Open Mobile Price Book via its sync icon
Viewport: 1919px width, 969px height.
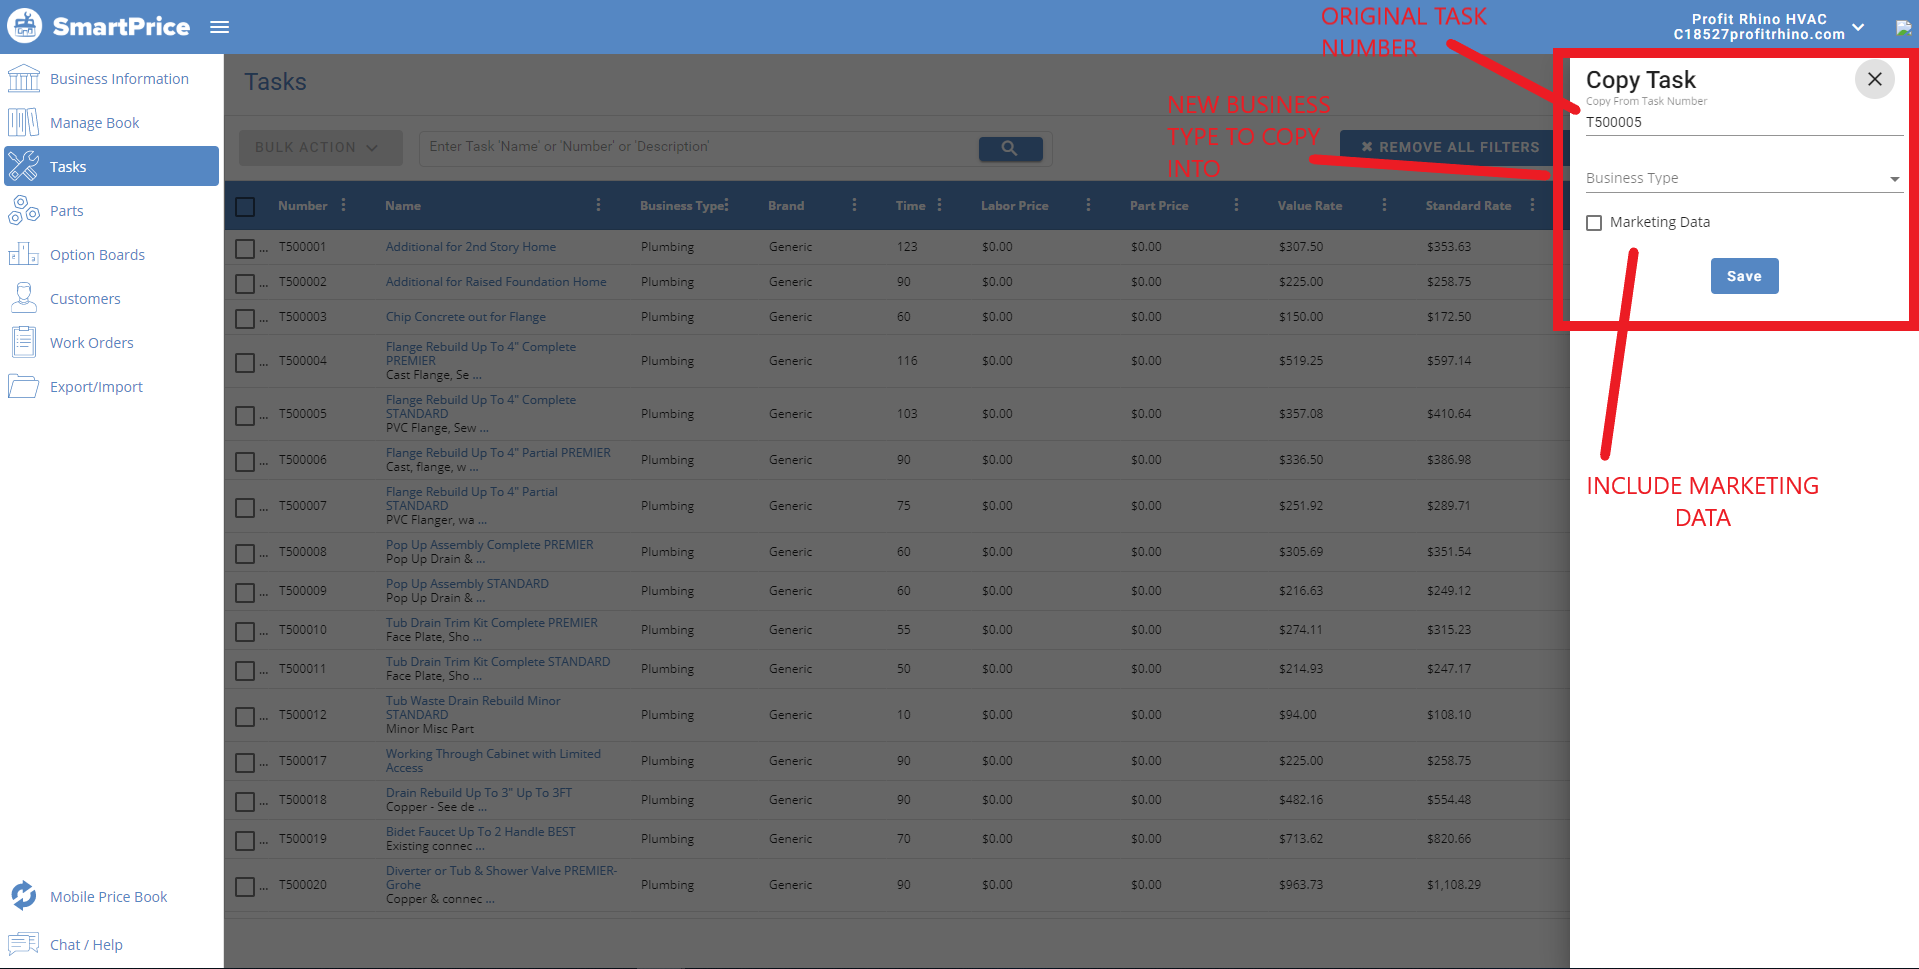23,896
